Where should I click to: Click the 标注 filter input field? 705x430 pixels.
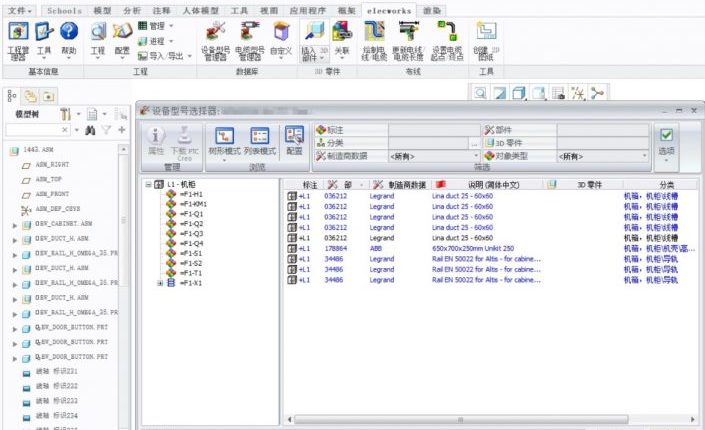click(434, 130)
